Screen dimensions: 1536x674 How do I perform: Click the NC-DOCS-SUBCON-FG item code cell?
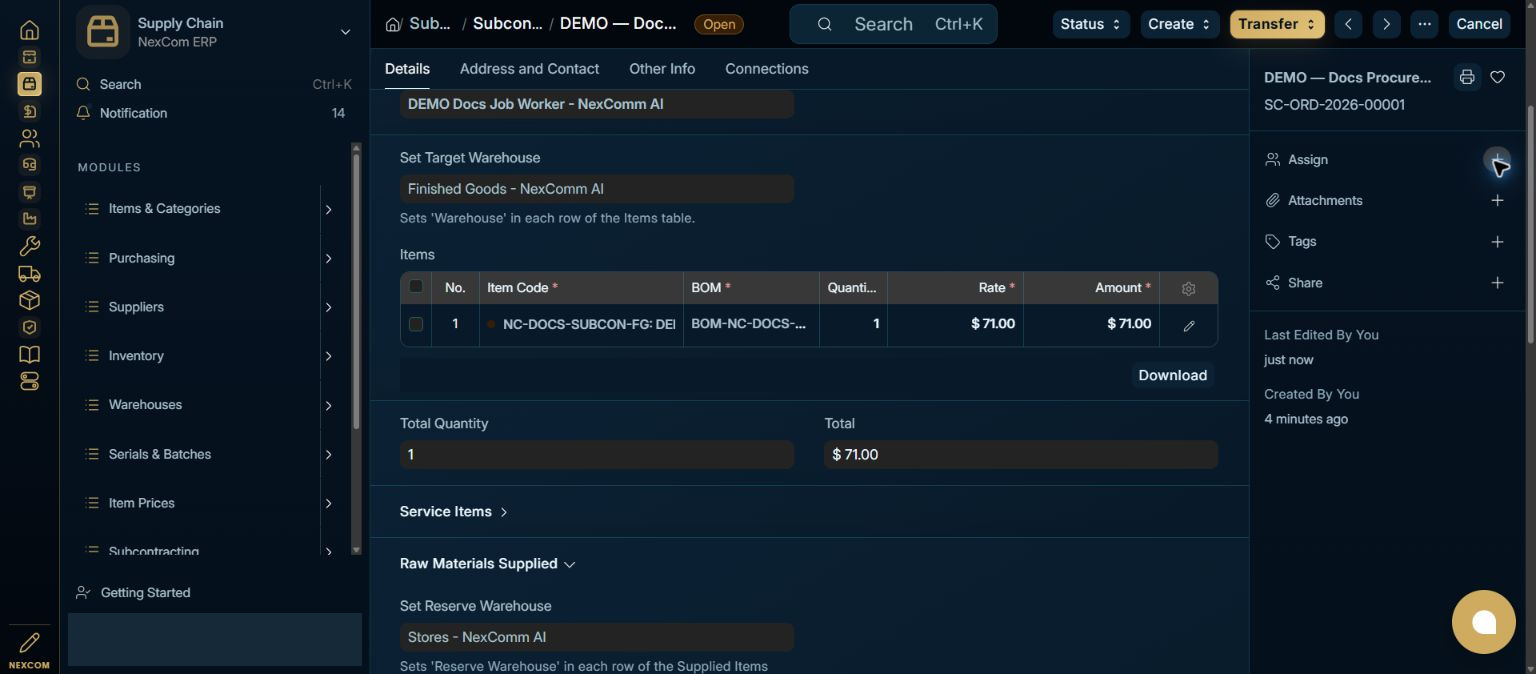pyautogui.click(x=581, y=324)
